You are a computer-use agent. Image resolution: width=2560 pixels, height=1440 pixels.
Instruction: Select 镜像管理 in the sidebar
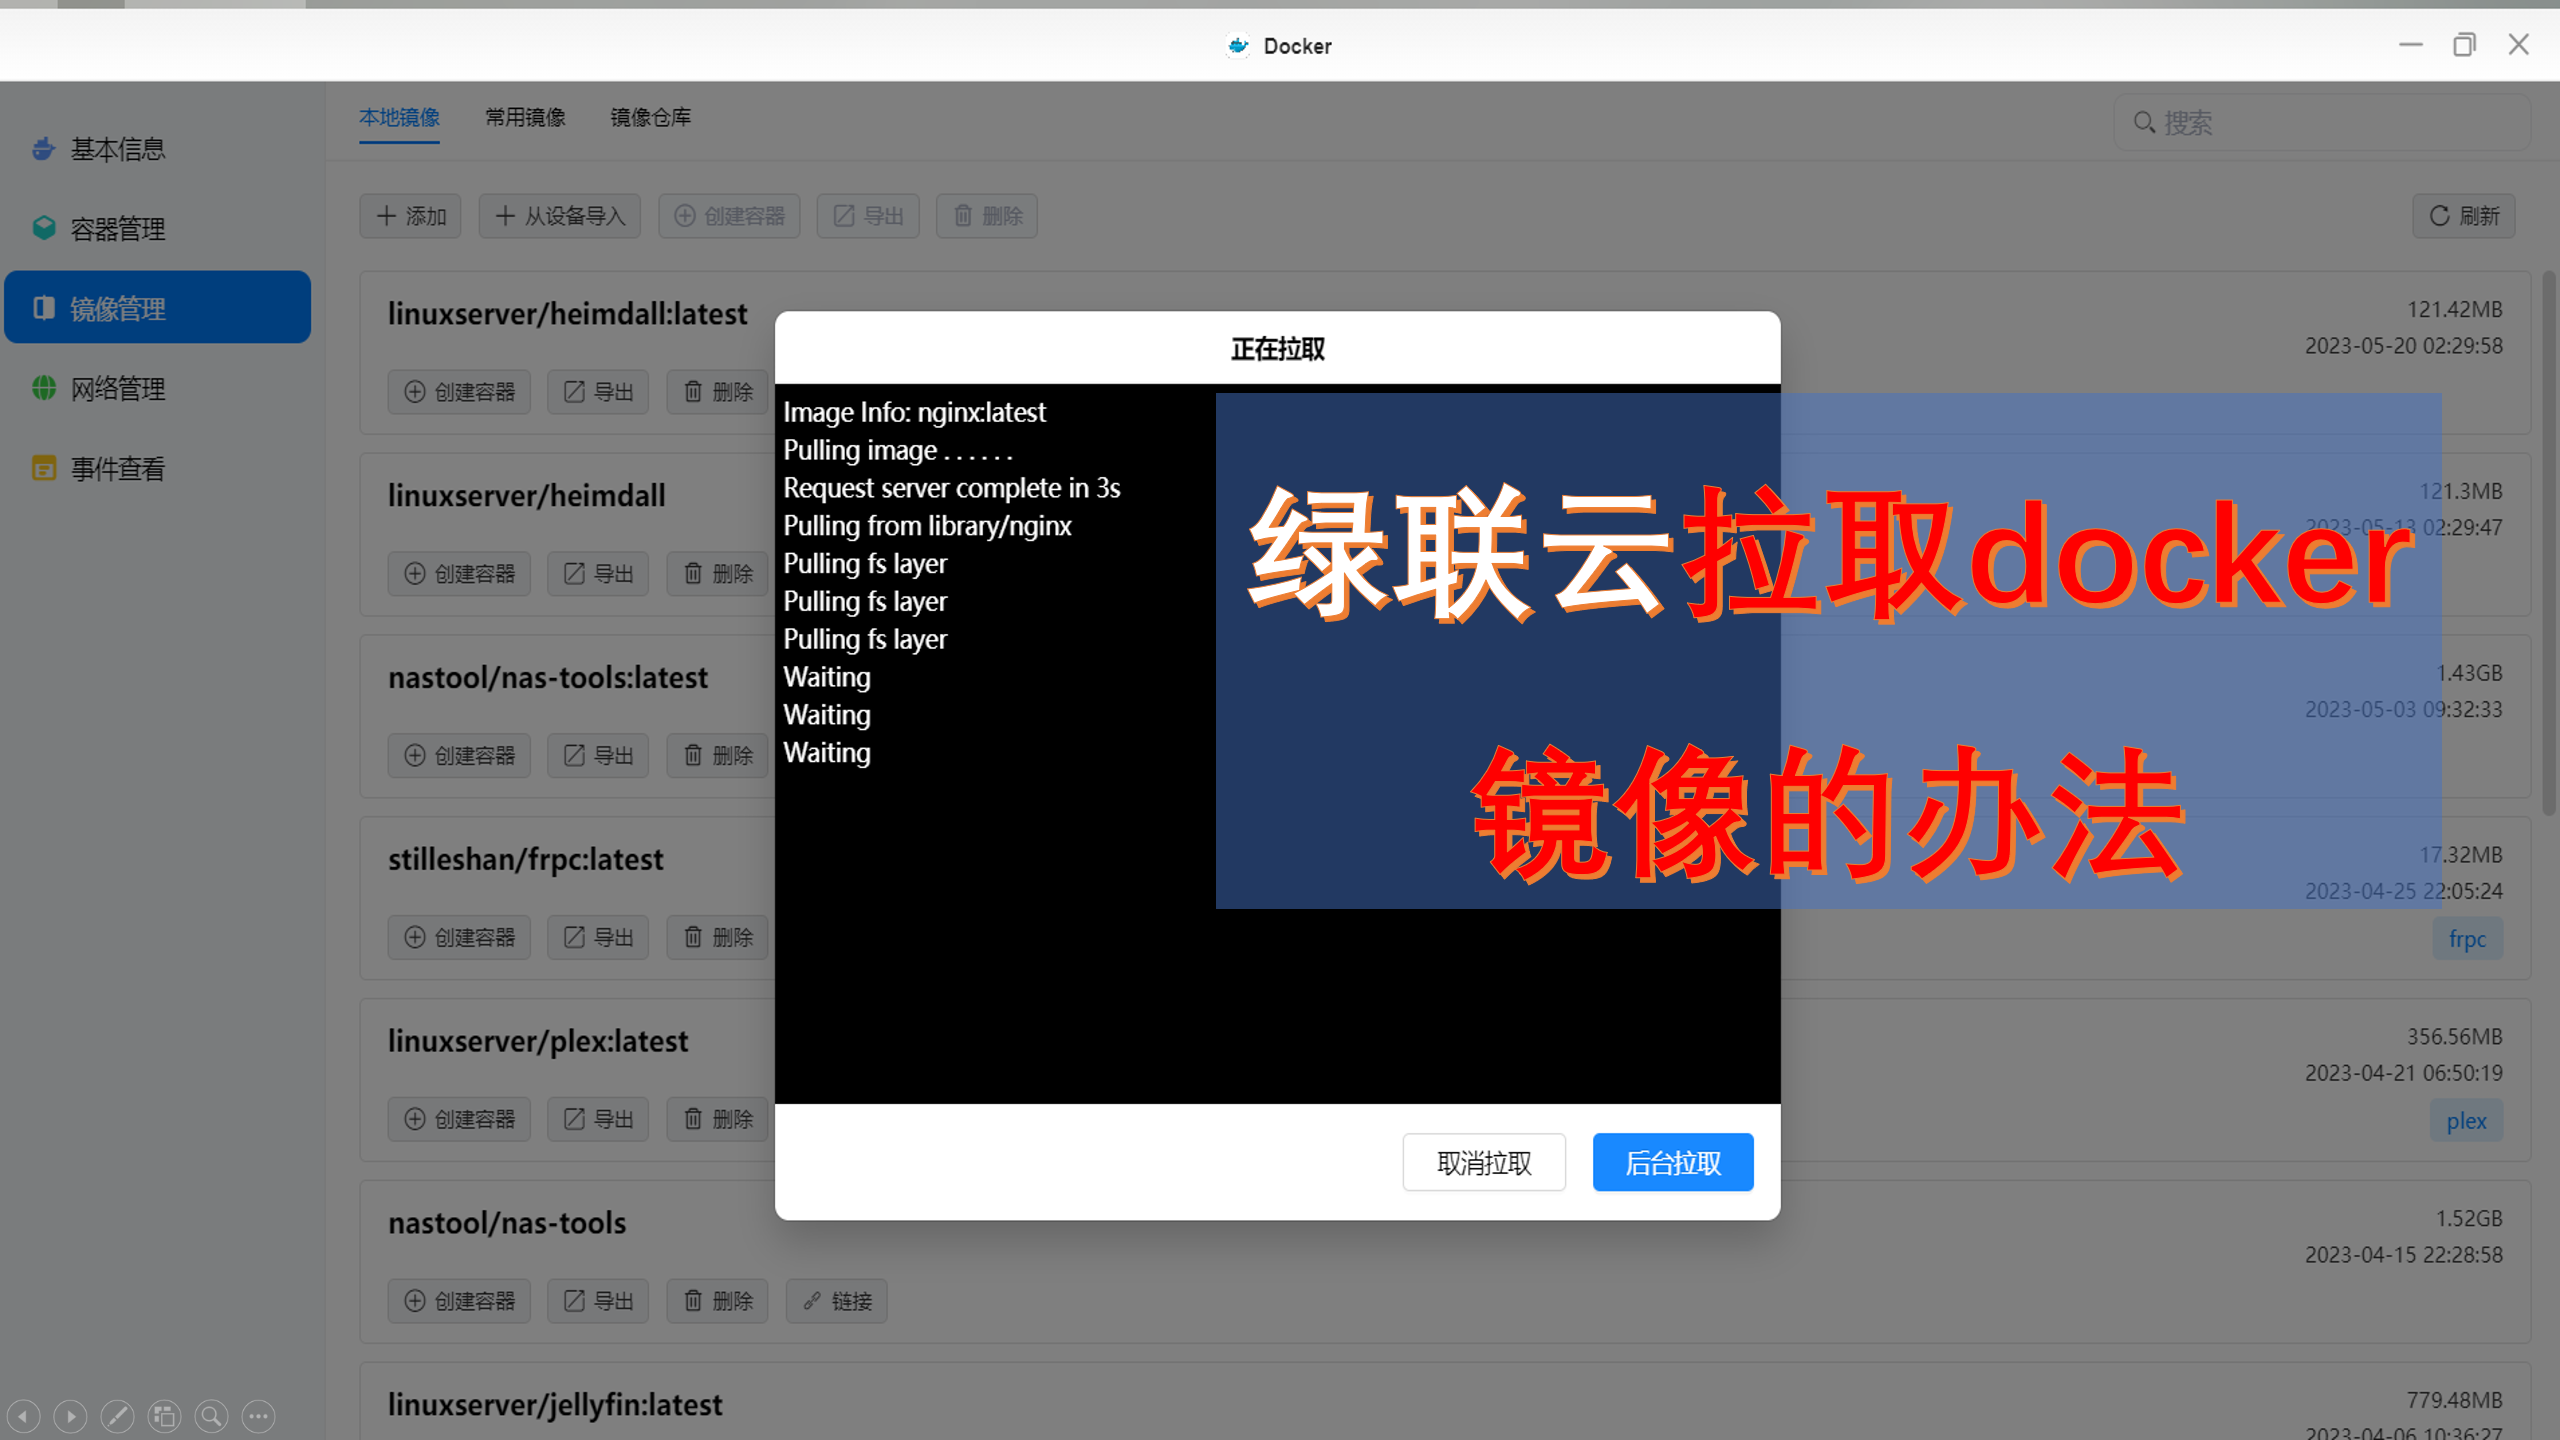coord(157,308)
